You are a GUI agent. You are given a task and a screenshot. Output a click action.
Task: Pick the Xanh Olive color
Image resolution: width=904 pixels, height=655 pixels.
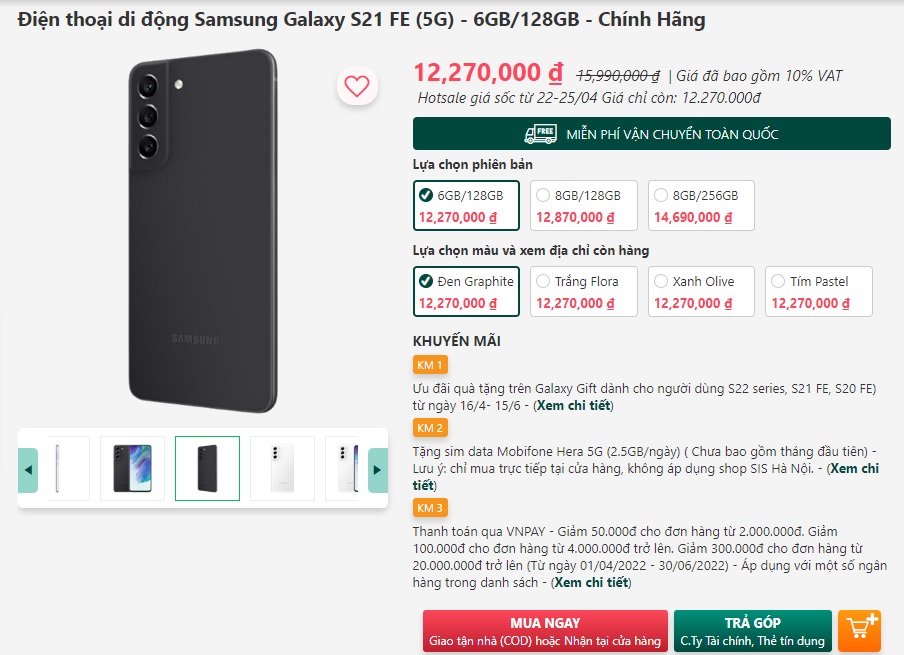(701, 291)
